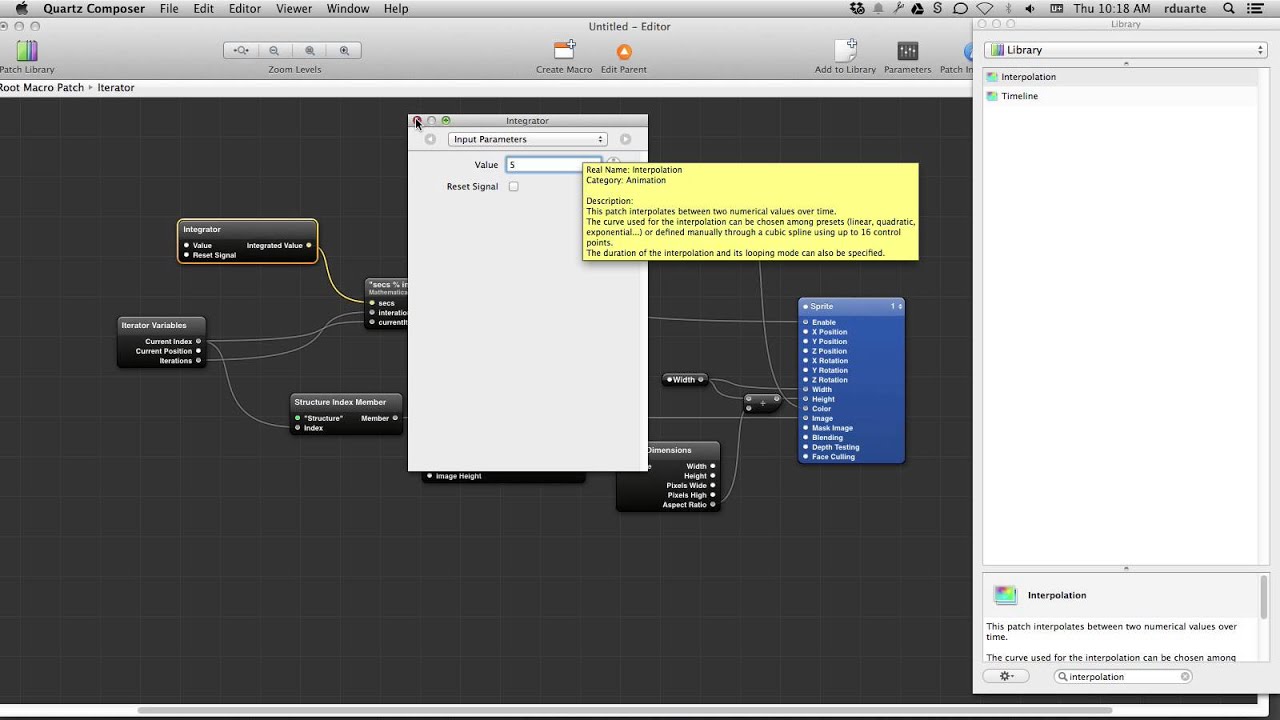Click the actual-size magnifier in Zoom Levels

(309, 50)
